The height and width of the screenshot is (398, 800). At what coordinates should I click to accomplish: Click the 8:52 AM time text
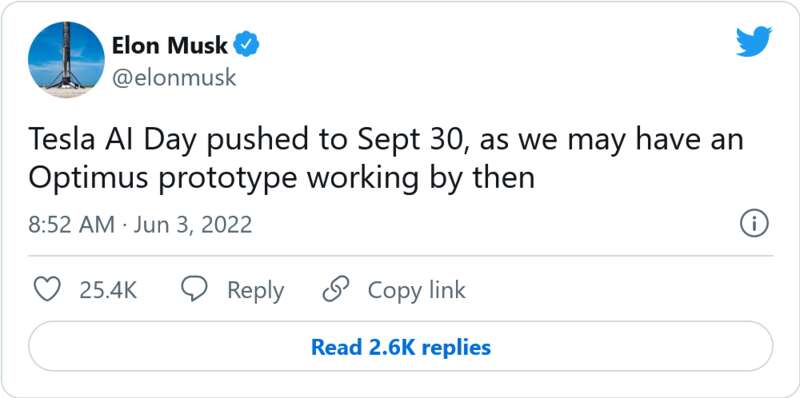tap(71, 225)
